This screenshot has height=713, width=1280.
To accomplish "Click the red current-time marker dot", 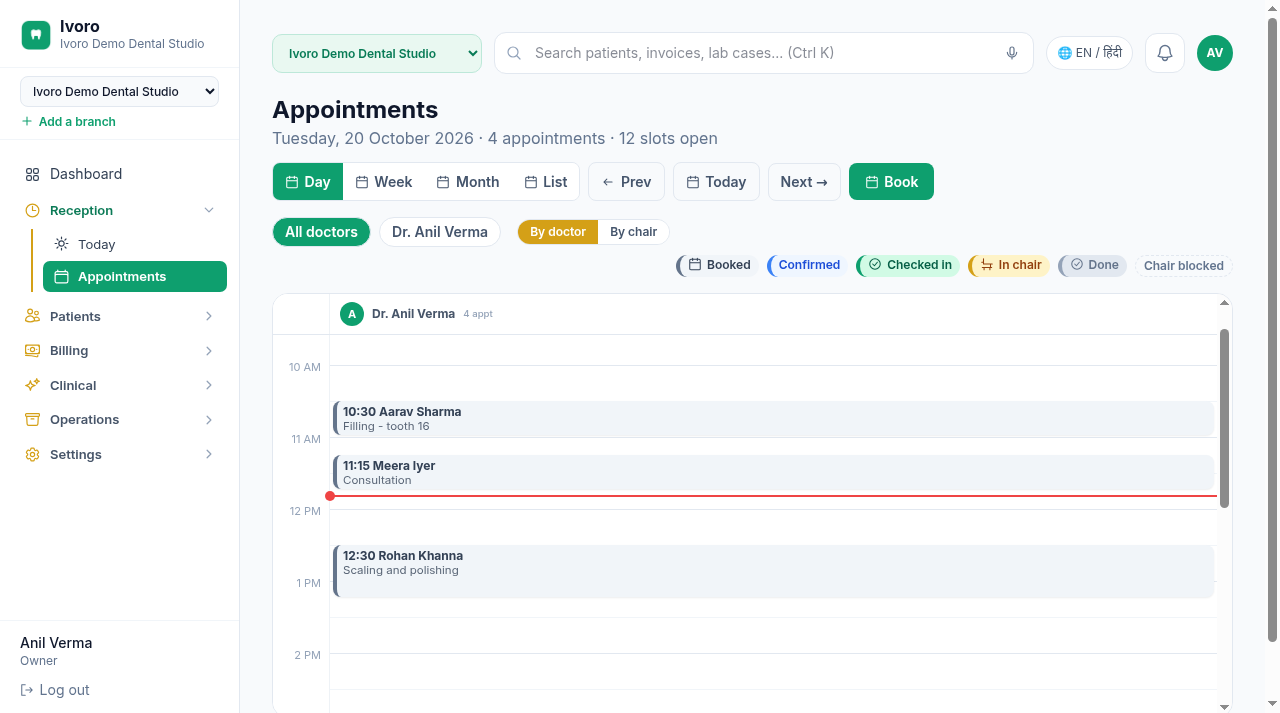I will click(x=330, y=496).
